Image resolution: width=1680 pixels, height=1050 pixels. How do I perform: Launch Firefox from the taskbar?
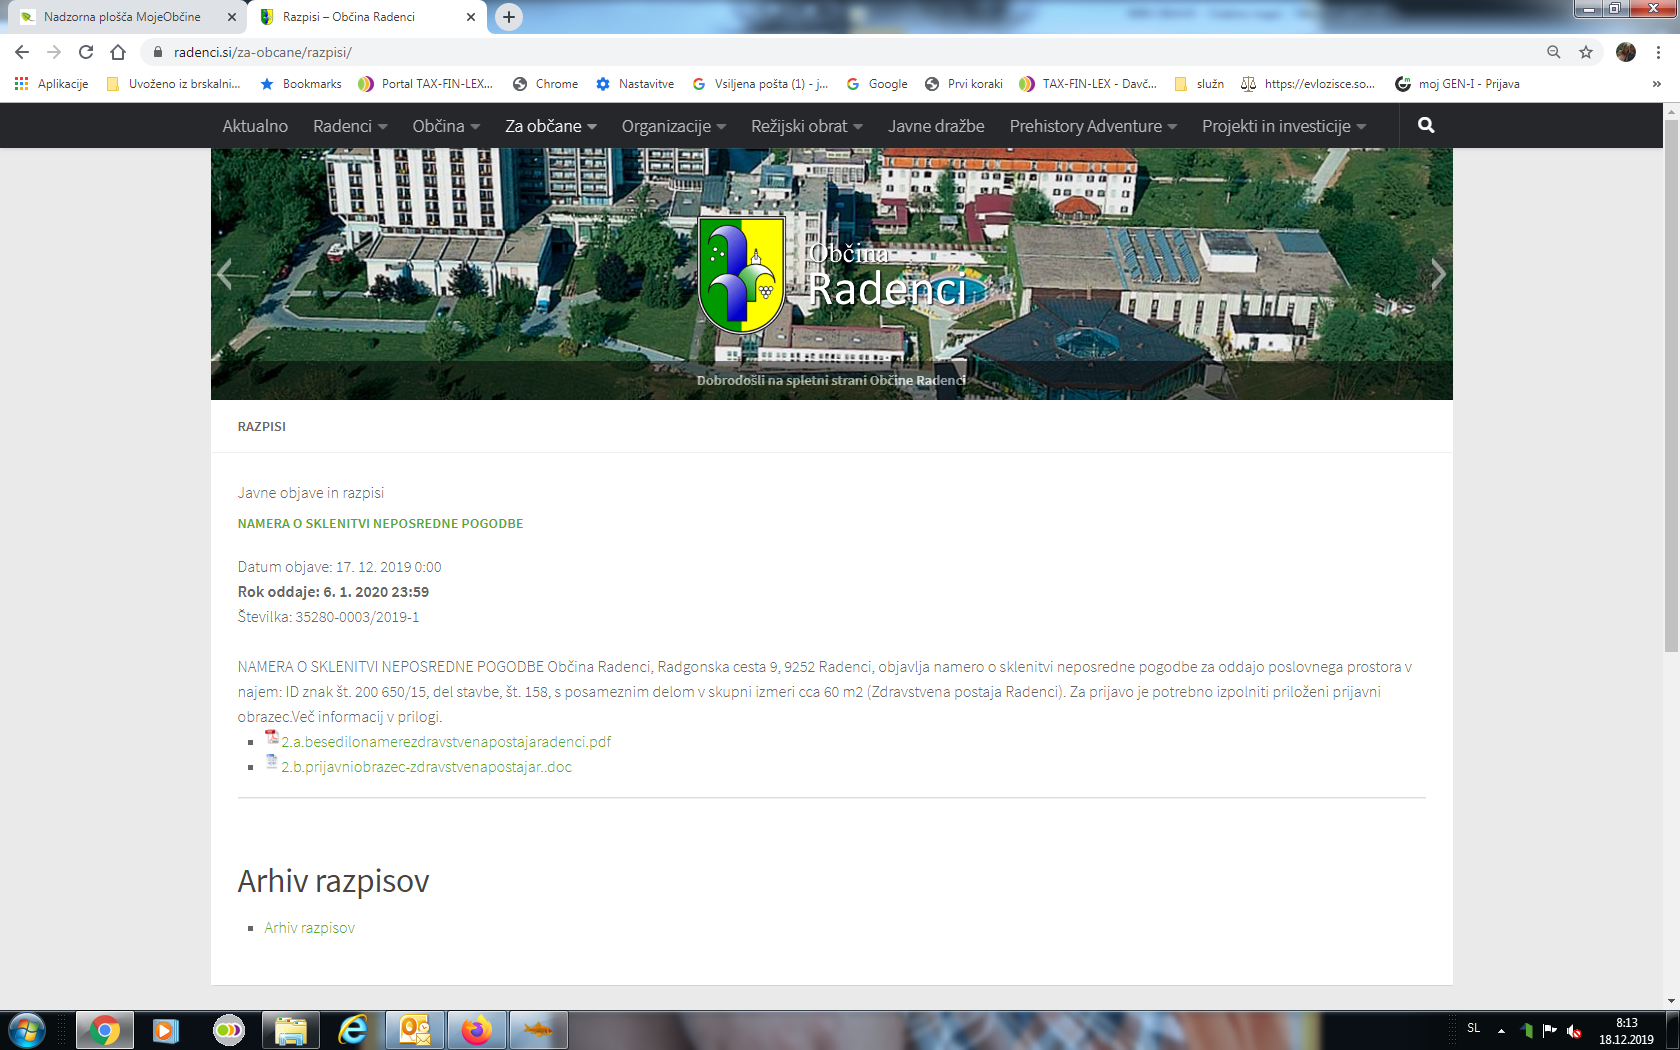coord(476,1029)
